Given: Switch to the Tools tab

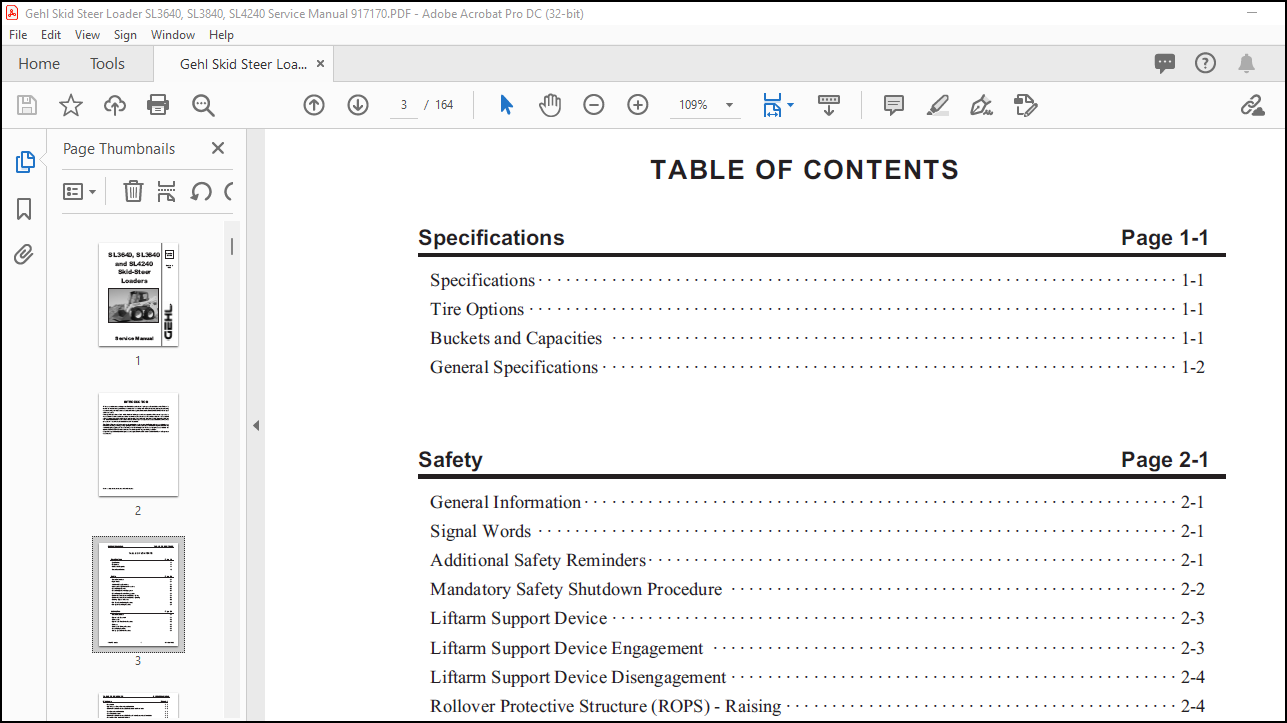Looking at the screenshot, I should pyautogui.click(x=107, y=63).
